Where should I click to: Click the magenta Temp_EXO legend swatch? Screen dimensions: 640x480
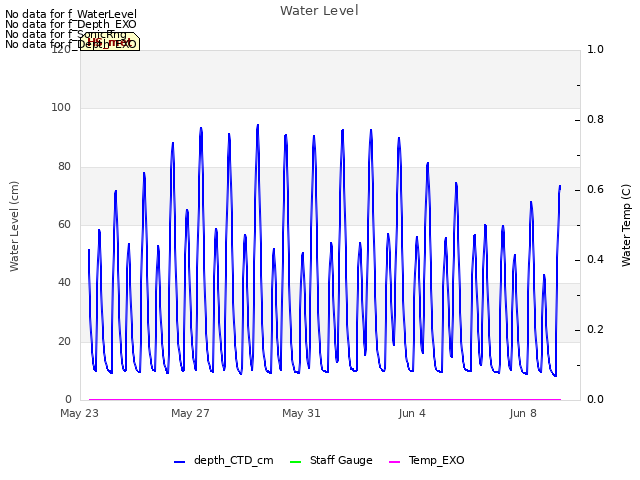[394, 462]
